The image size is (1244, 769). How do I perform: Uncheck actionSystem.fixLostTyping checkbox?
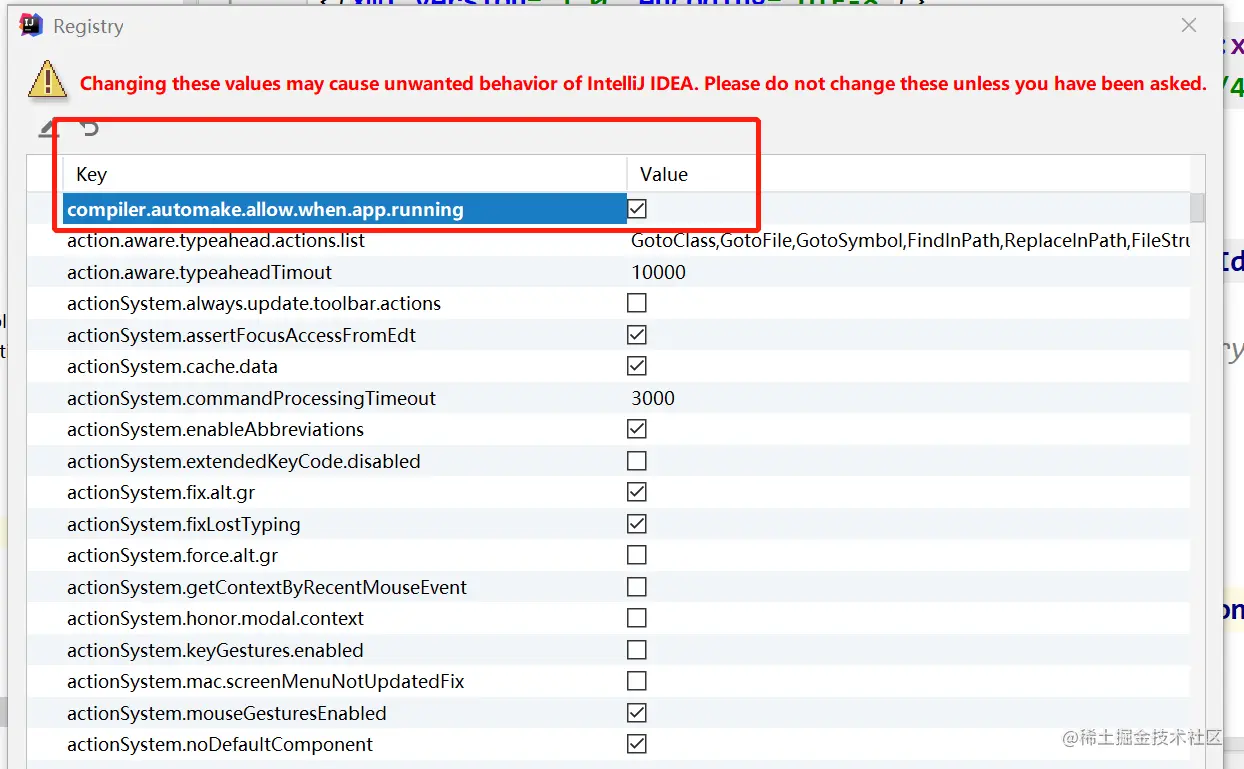[x=637, y=524]
